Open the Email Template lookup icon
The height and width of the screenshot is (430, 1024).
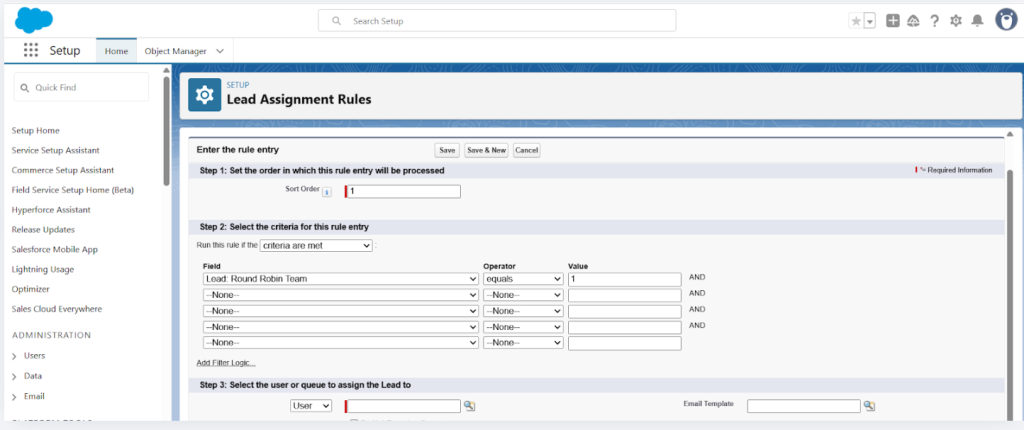(x=869, y=406)
